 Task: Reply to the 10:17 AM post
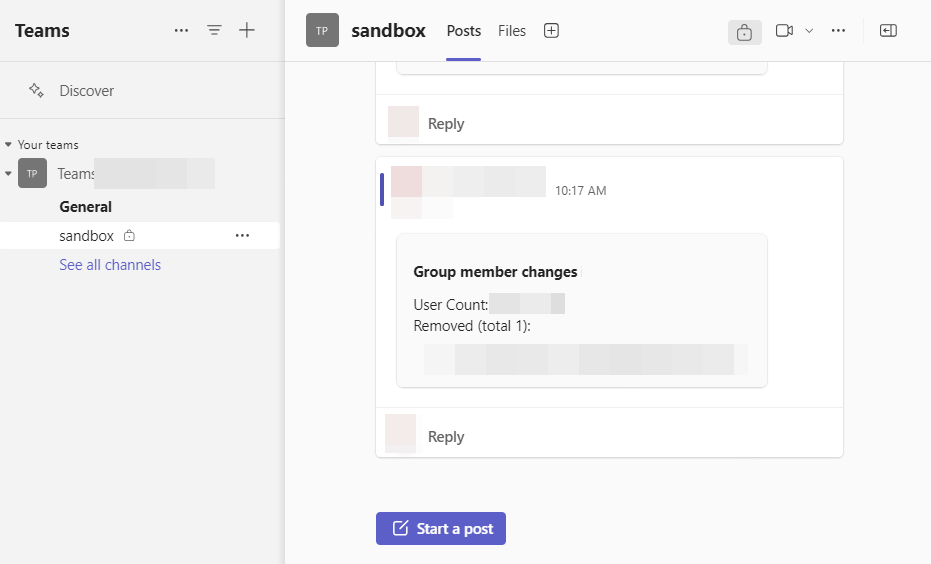446,436
